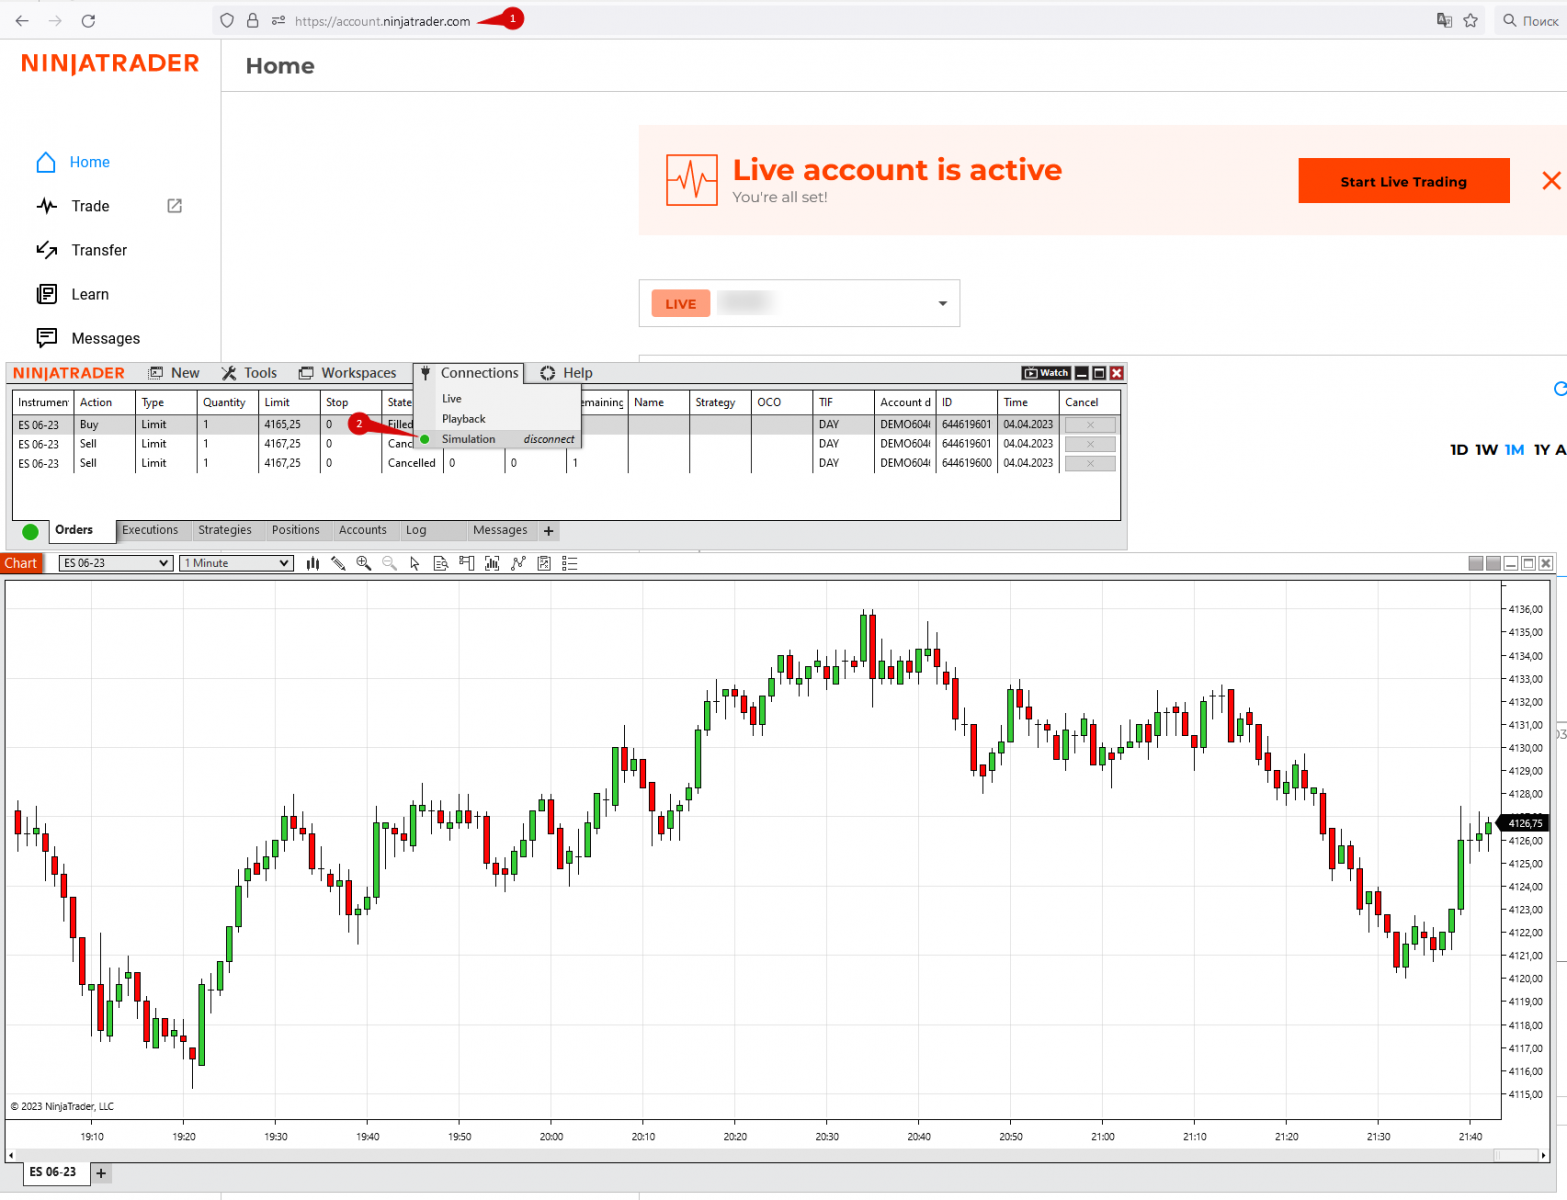Click the browser forward arrow

click(x=55, y=20)
